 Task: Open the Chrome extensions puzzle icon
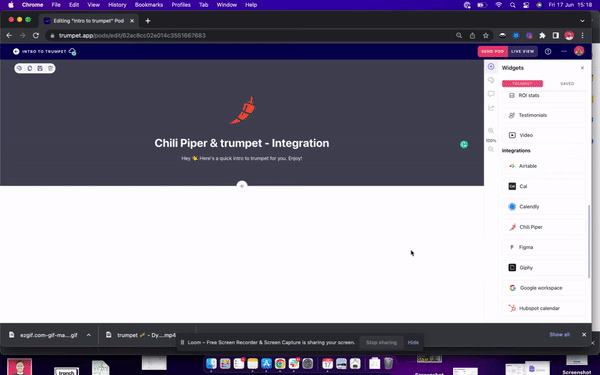[542, 35]
